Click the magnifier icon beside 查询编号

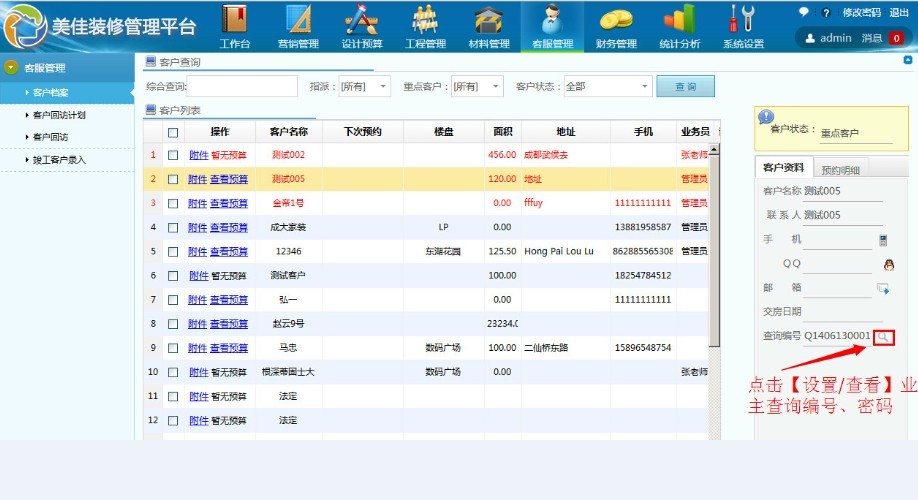882,337
